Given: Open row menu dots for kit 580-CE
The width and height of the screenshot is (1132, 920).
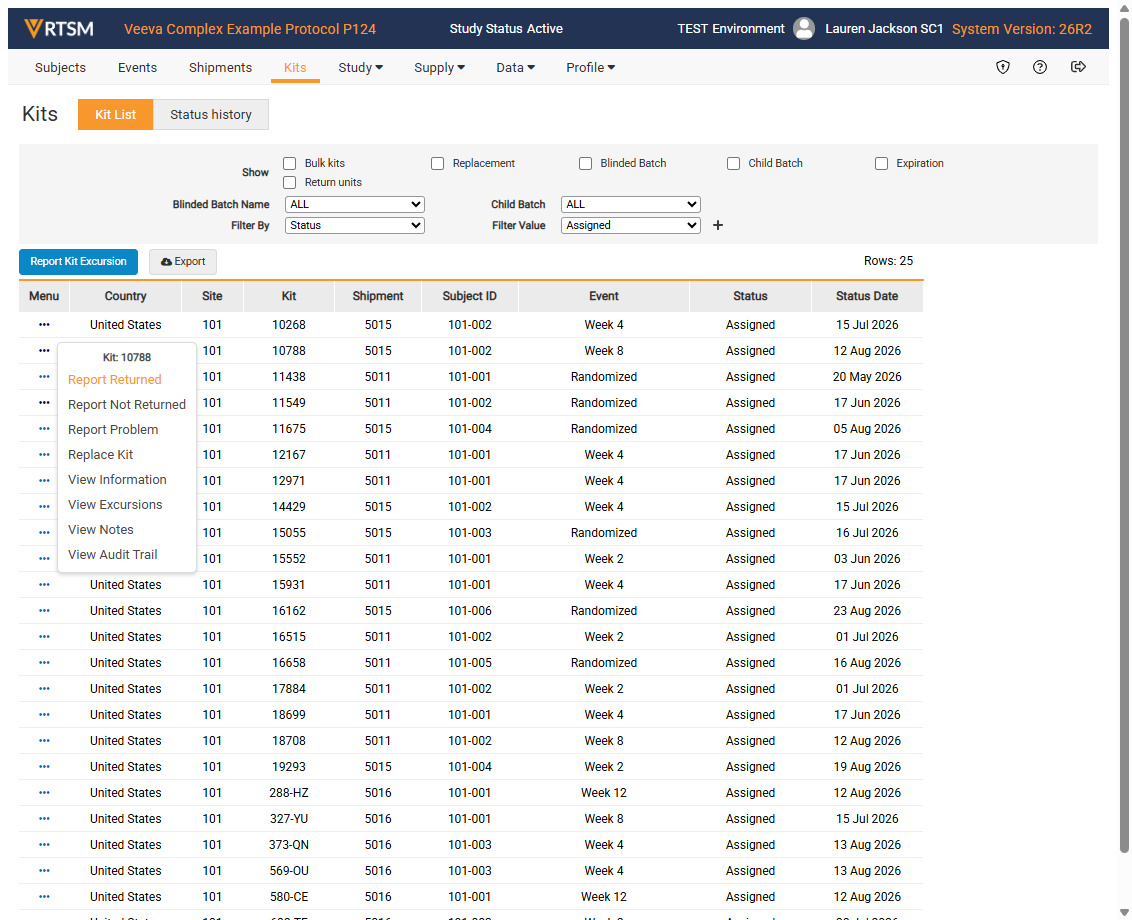Looking at the screenshot, I should (44, 897).
